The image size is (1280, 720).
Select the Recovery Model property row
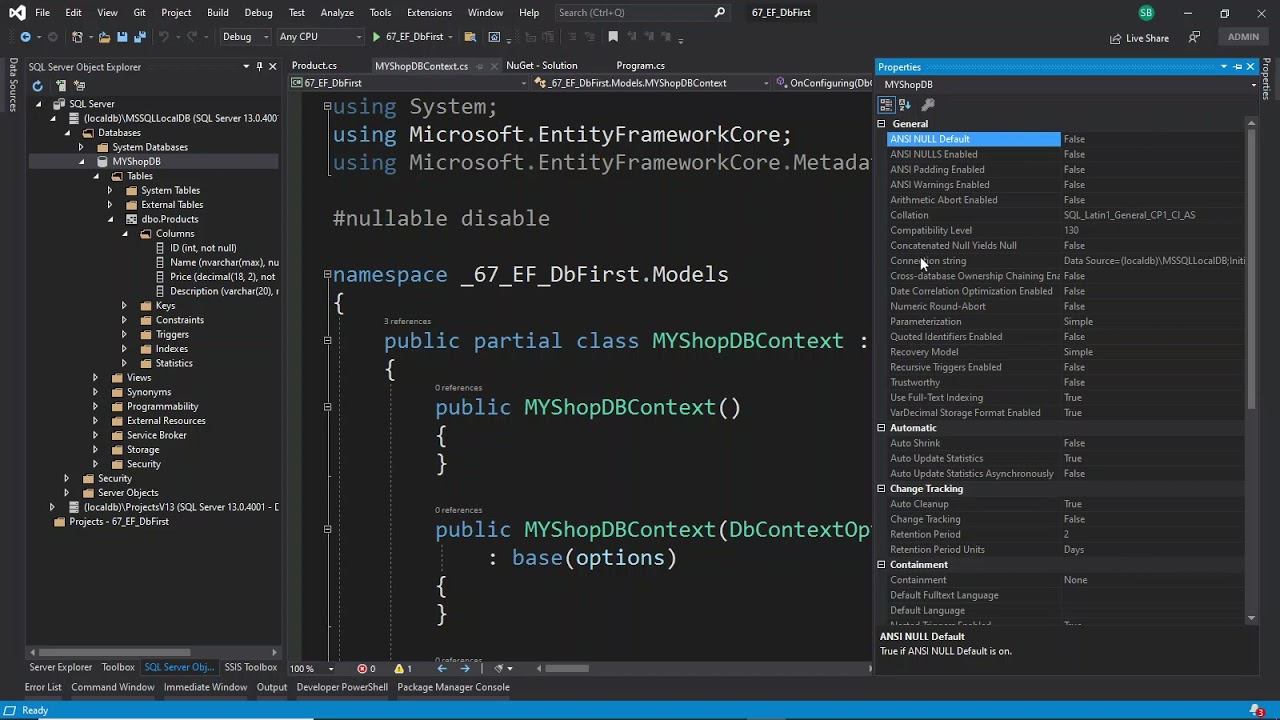(1066, 352)
